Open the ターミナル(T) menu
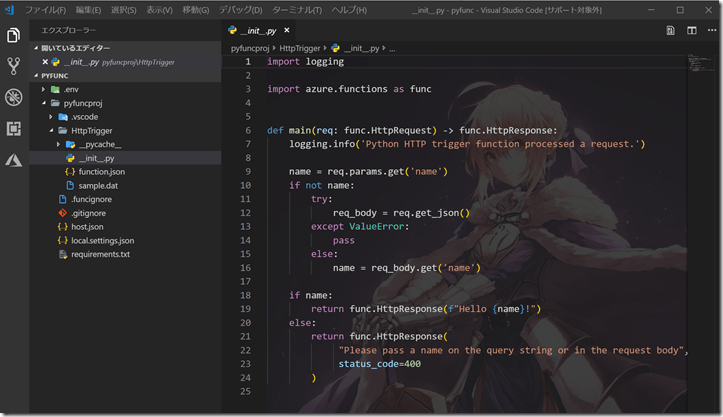The image size is (723, 417). [x=297, y=9]
